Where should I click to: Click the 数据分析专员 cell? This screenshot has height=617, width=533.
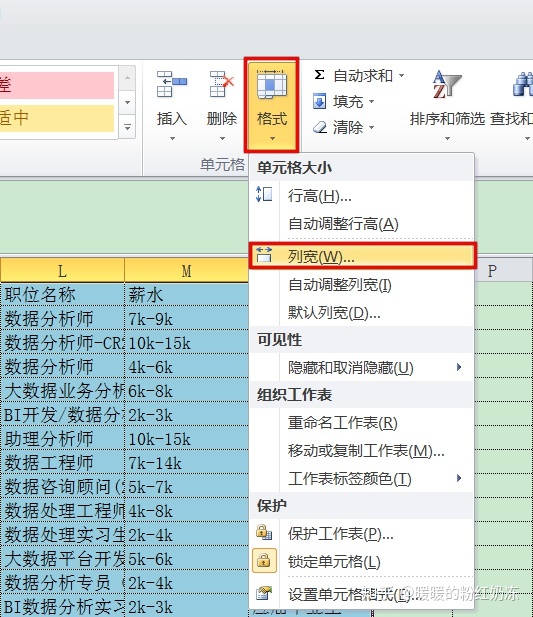pyautogui.click(x=62, y=582)
